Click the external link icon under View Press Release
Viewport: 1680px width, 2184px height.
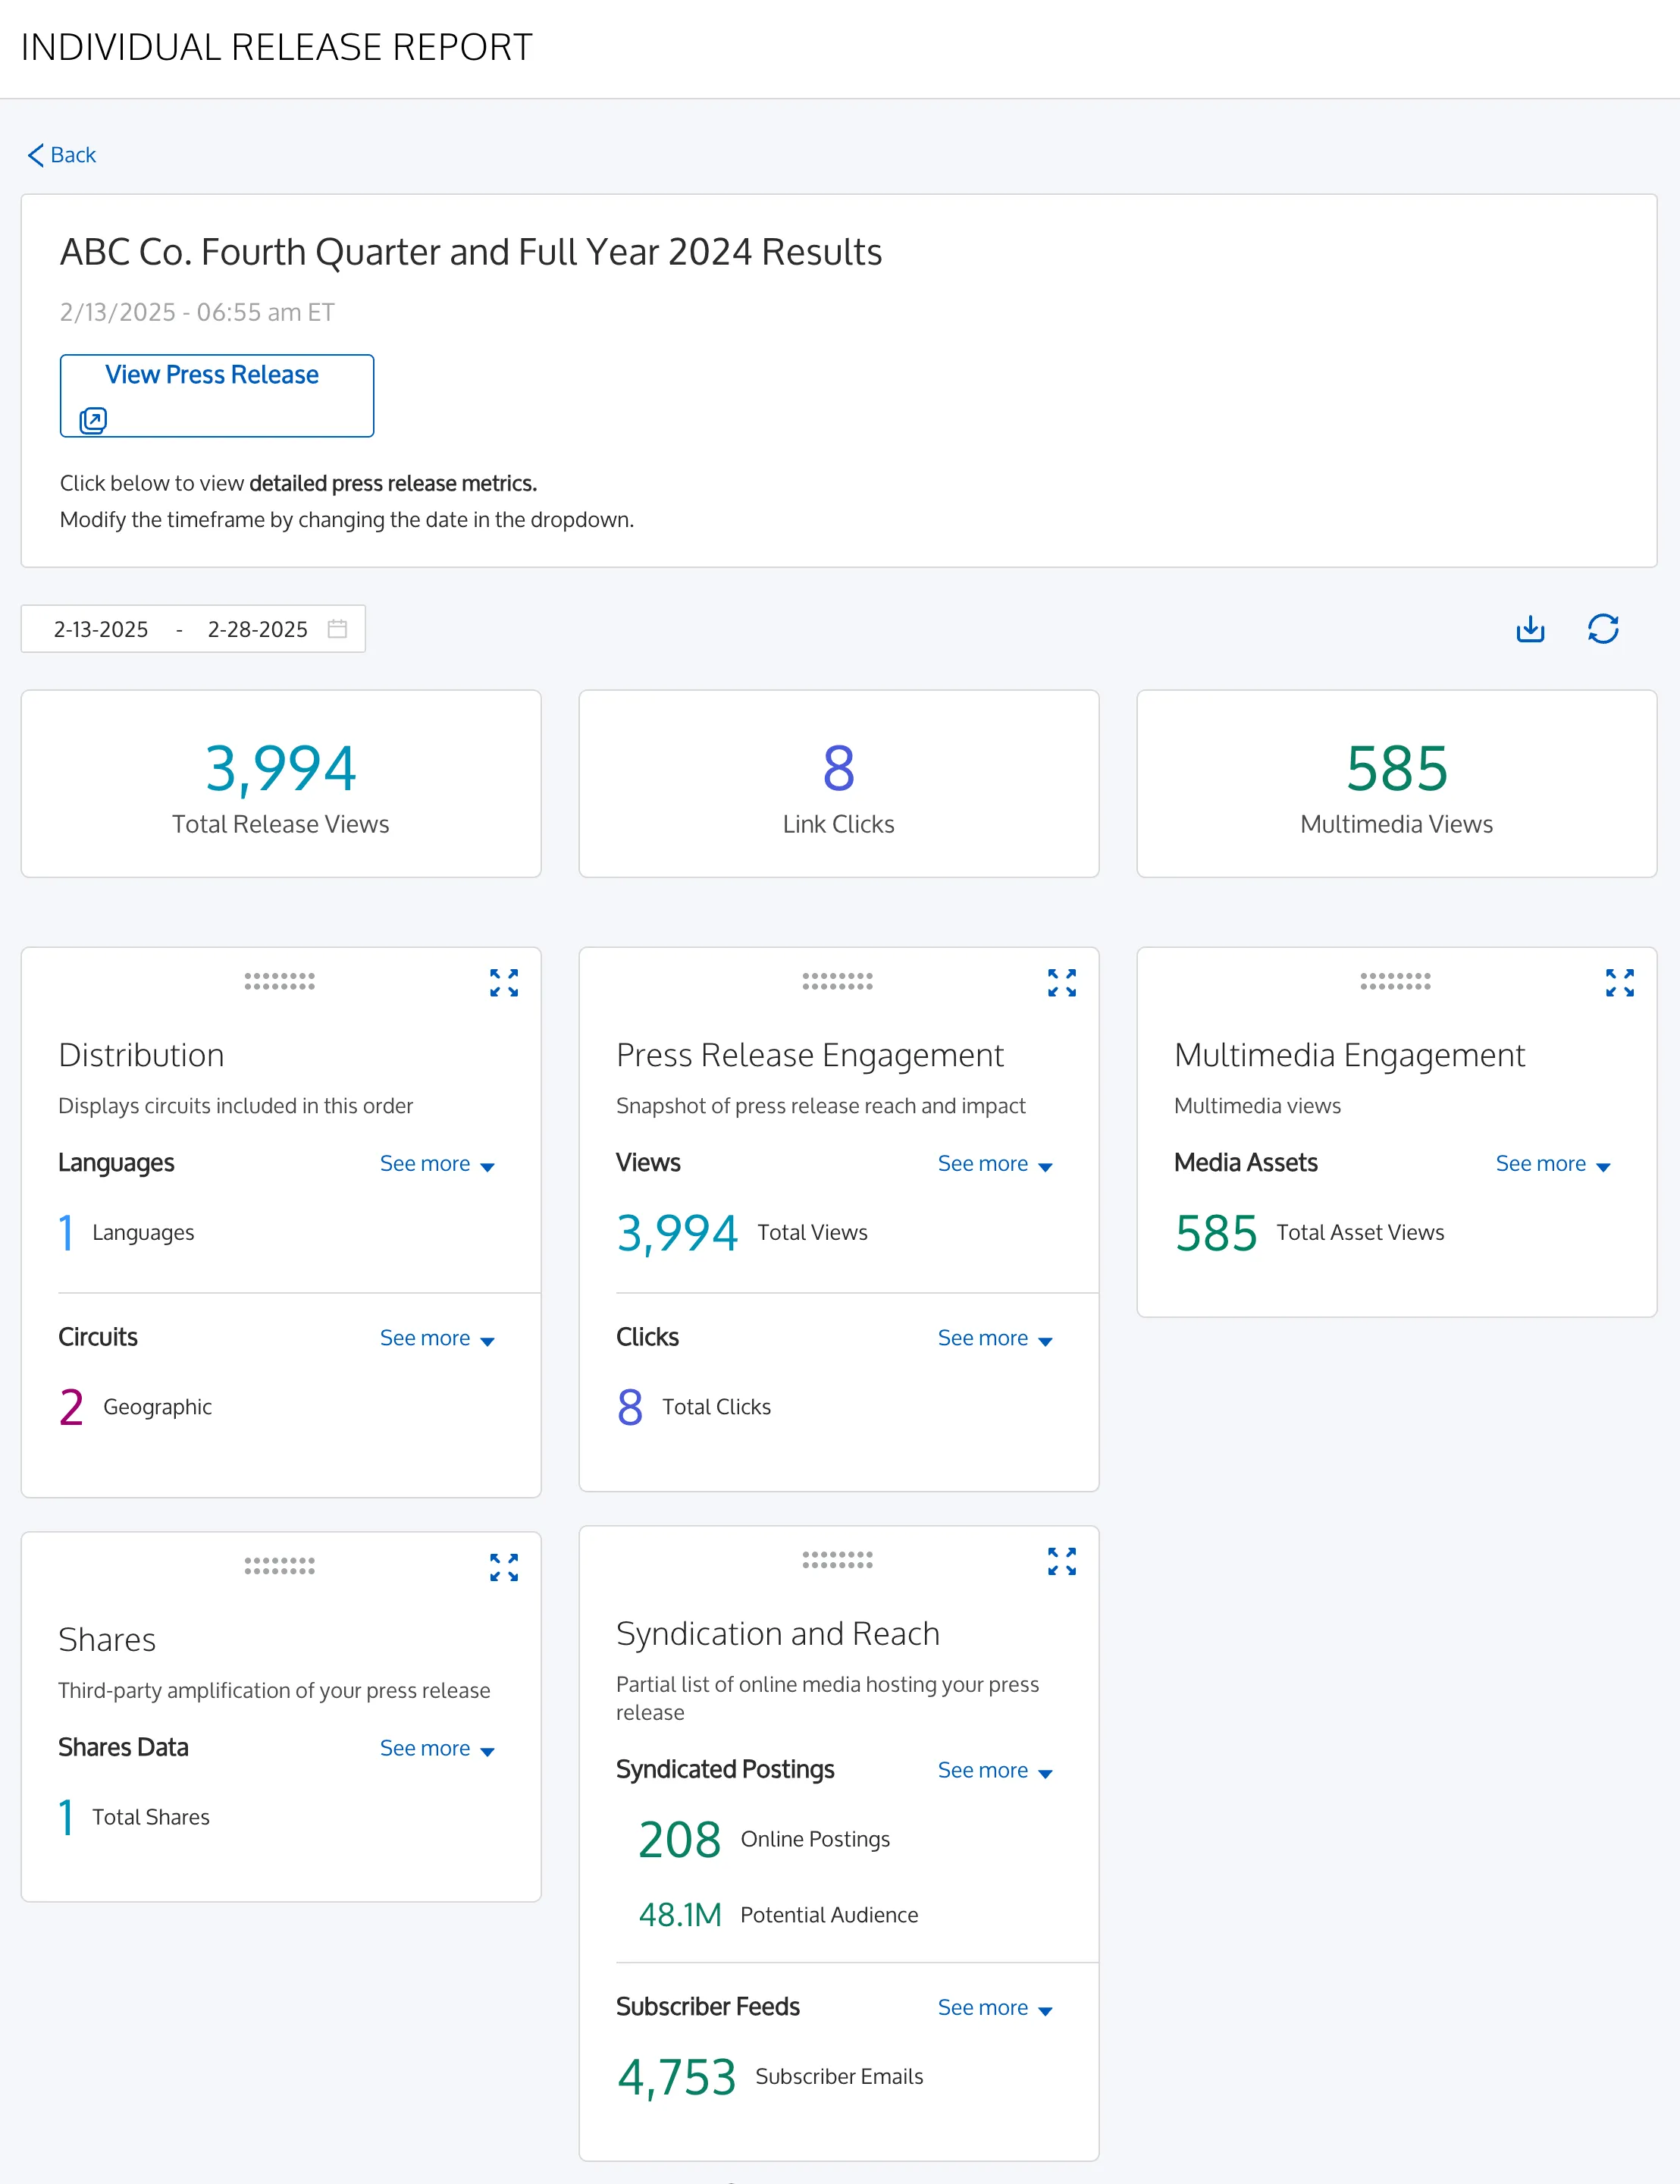point(93,420)
